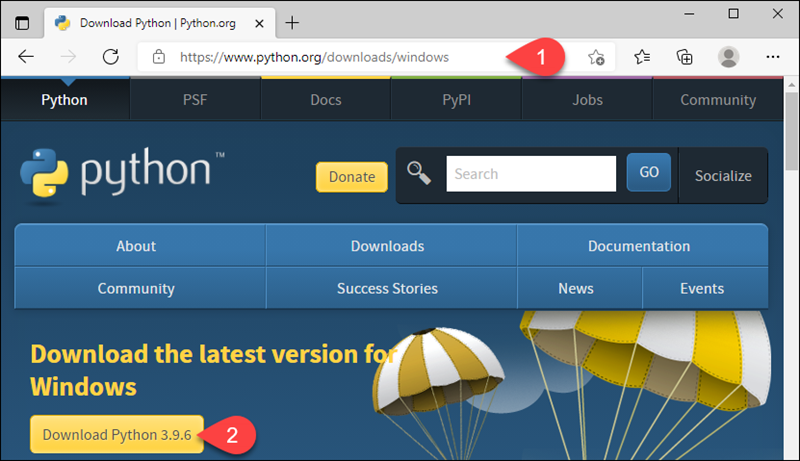This screenshot has width=800, height=461.
Task: Open the Collections panel
Action: click(x=684, y=57)
